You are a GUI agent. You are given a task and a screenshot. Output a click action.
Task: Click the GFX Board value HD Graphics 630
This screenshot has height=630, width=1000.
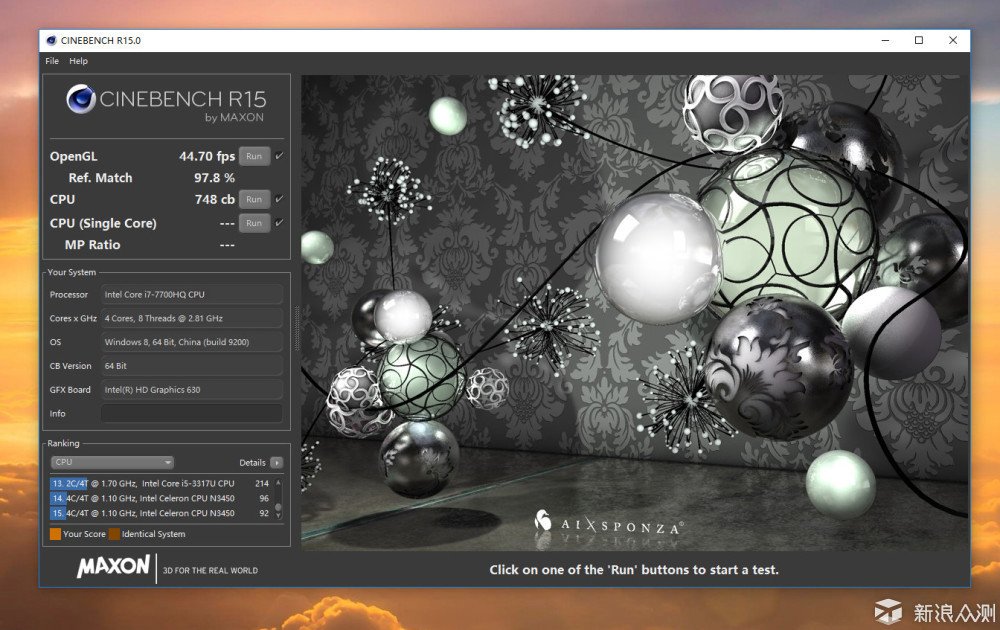coord(191,390)
